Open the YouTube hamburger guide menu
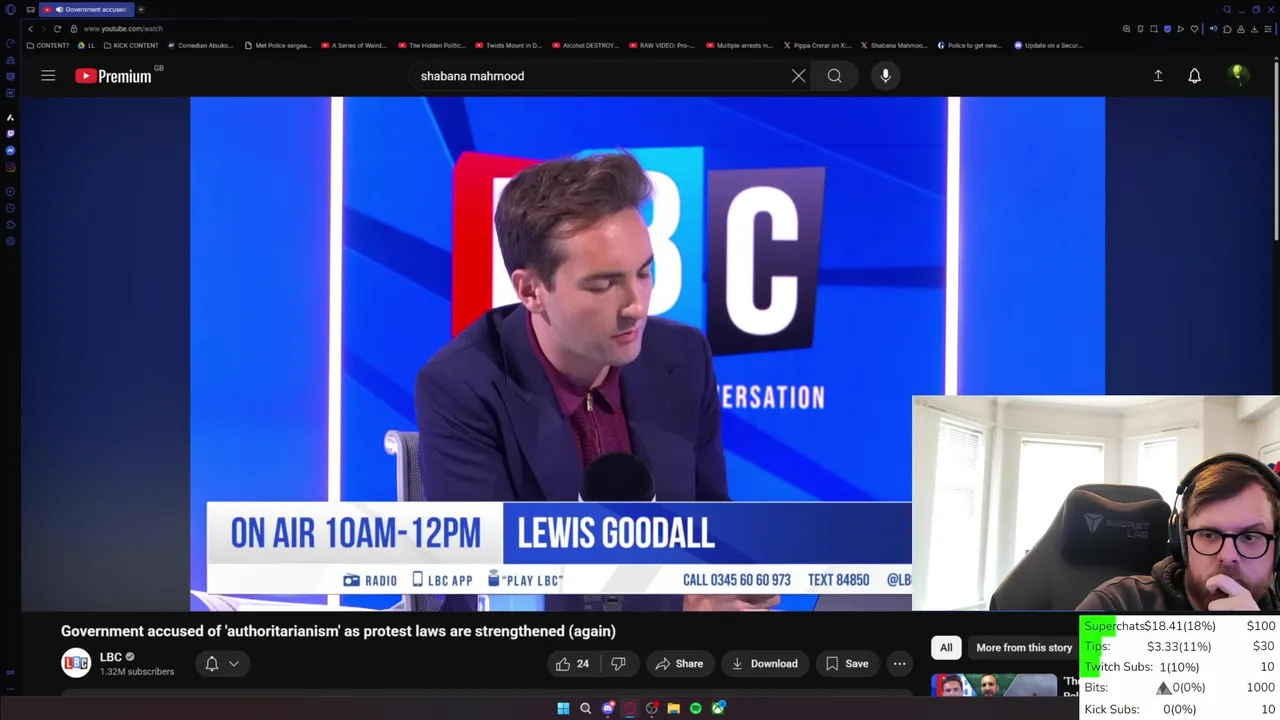 tap(48, 76)
